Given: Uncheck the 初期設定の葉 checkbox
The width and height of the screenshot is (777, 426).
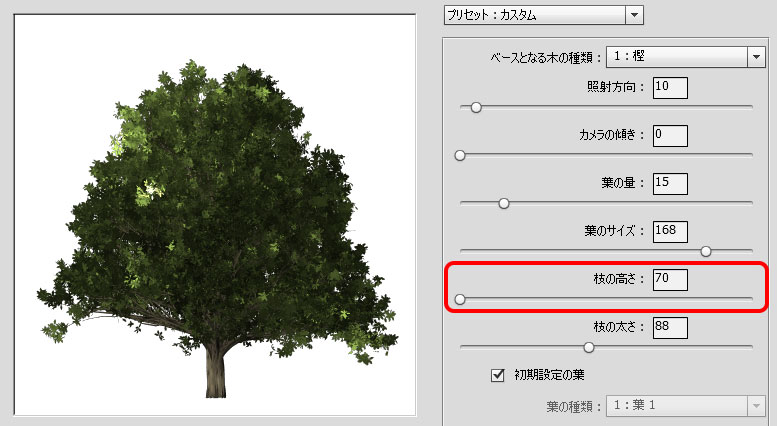Looking at the screenshot, I should click(498, 375).
